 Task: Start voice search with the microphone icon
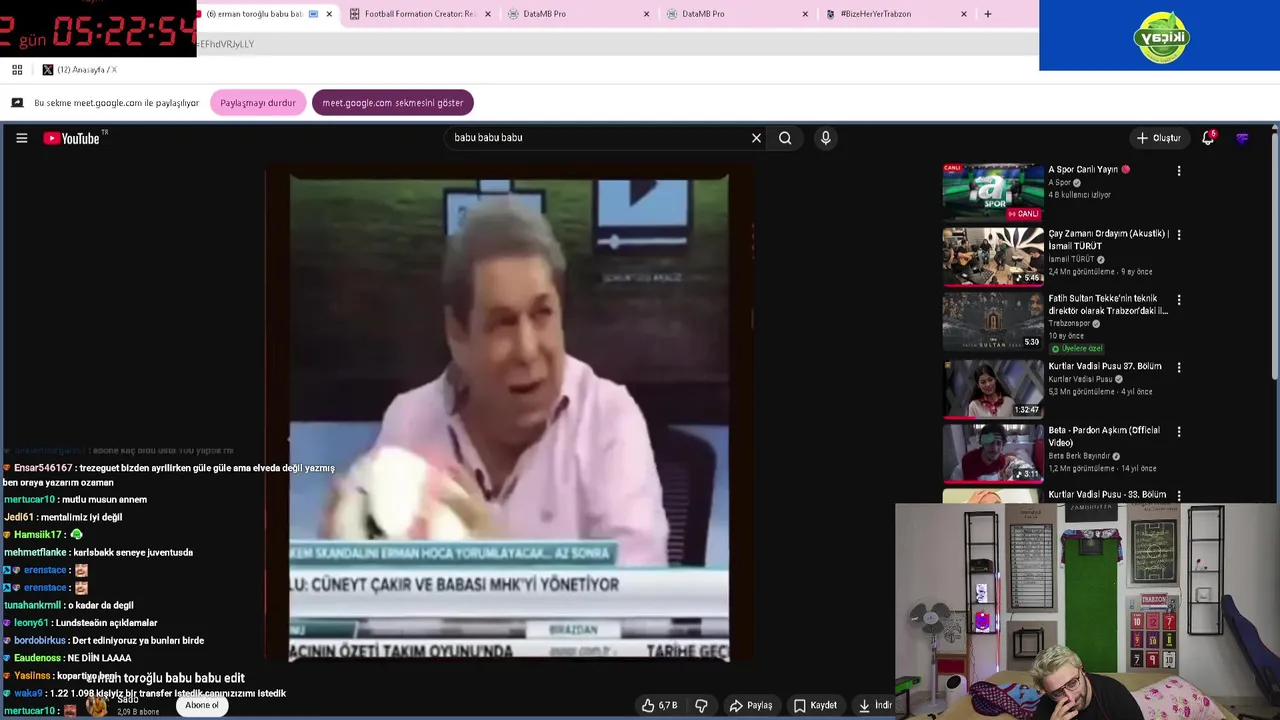pyautogui.click(x=825, y=138)
